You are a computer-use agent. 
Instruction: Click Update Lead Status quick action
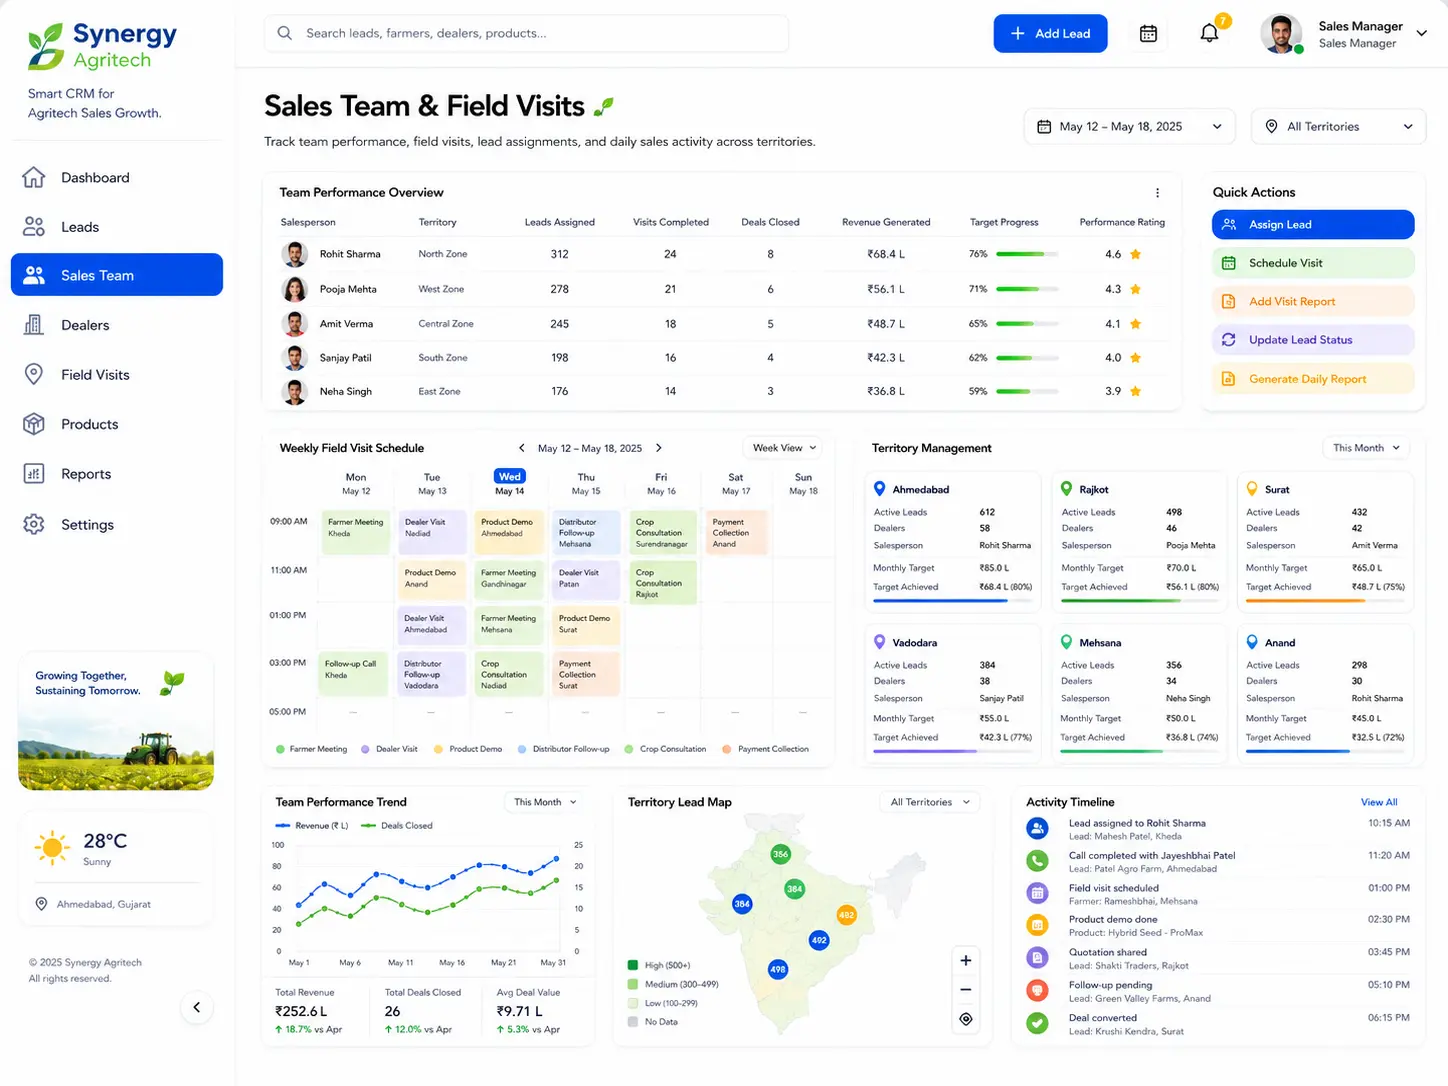coord(1313,340)
